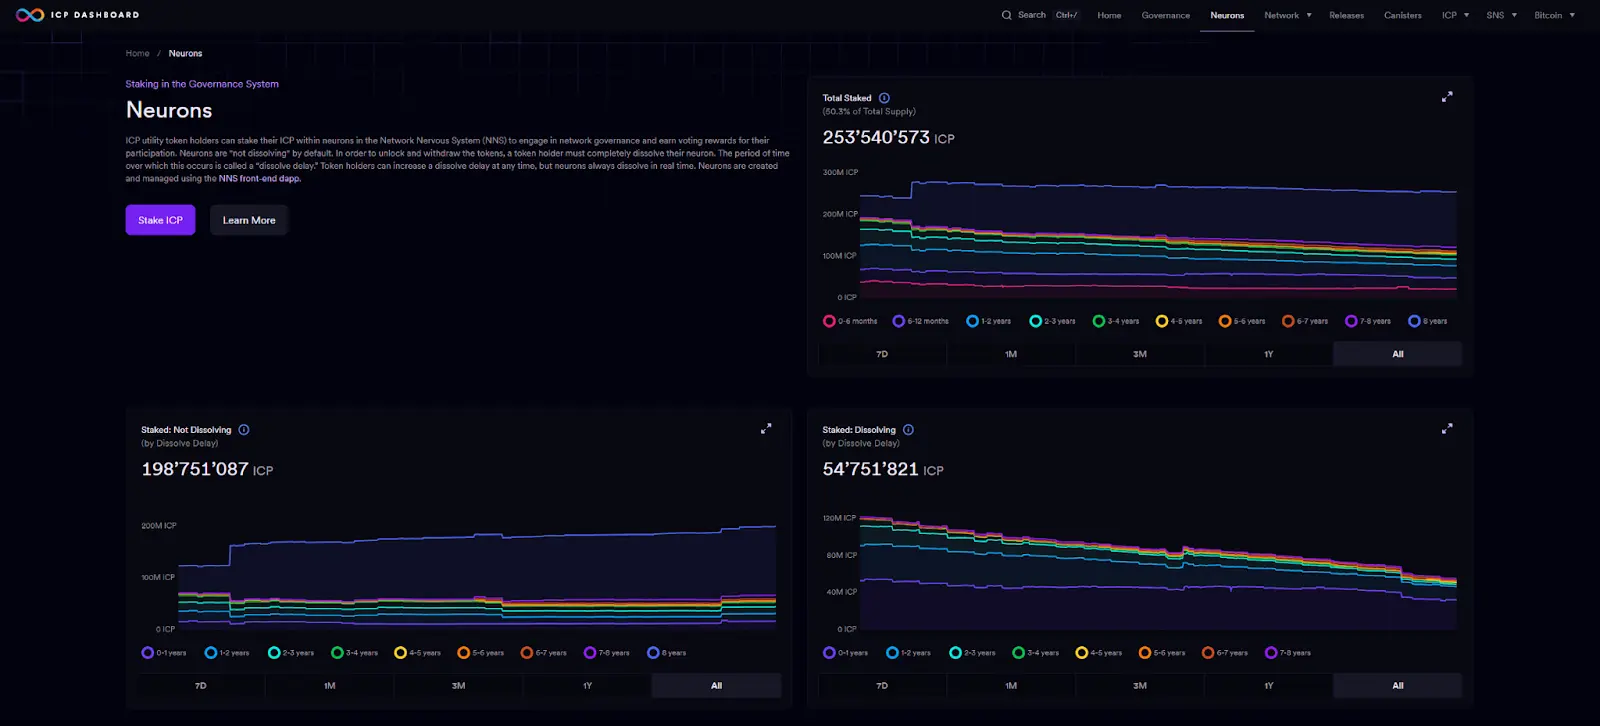Open the NNS front-end dapp link
1600x726 pixels.
tap(259, 179)
